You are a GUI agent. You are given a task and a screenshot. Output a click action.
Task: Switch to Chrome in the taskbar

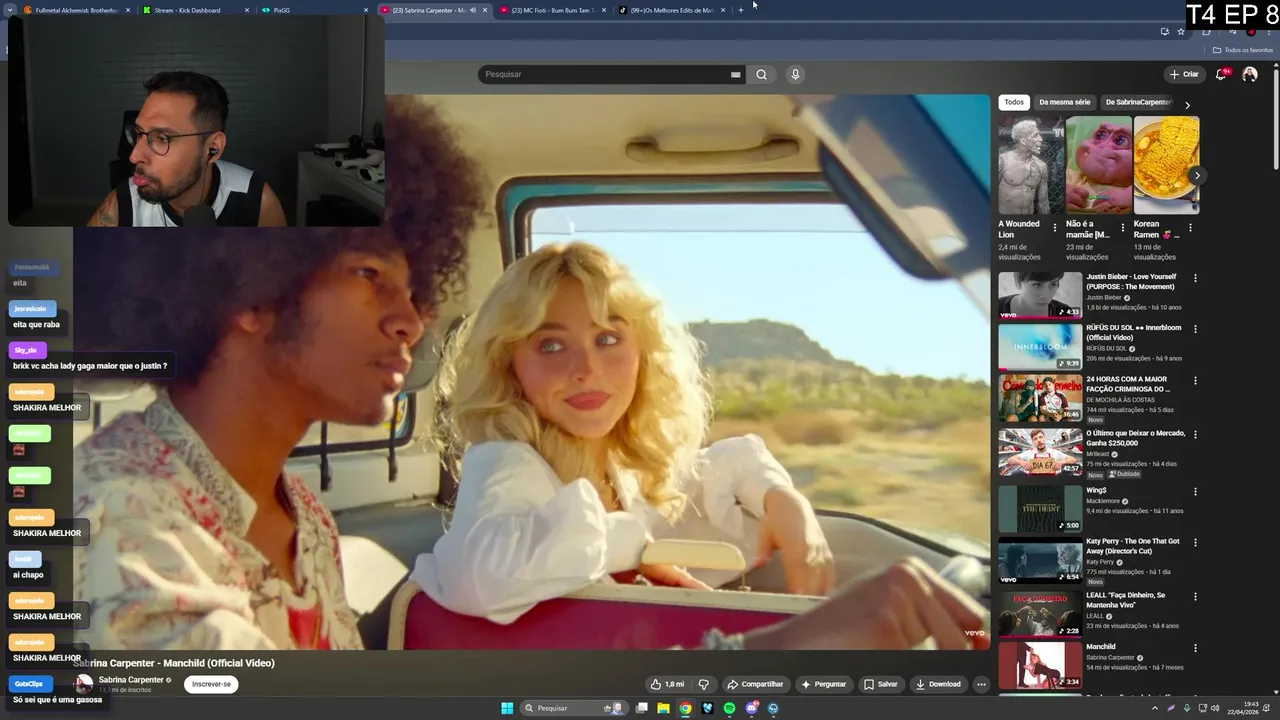685,708
